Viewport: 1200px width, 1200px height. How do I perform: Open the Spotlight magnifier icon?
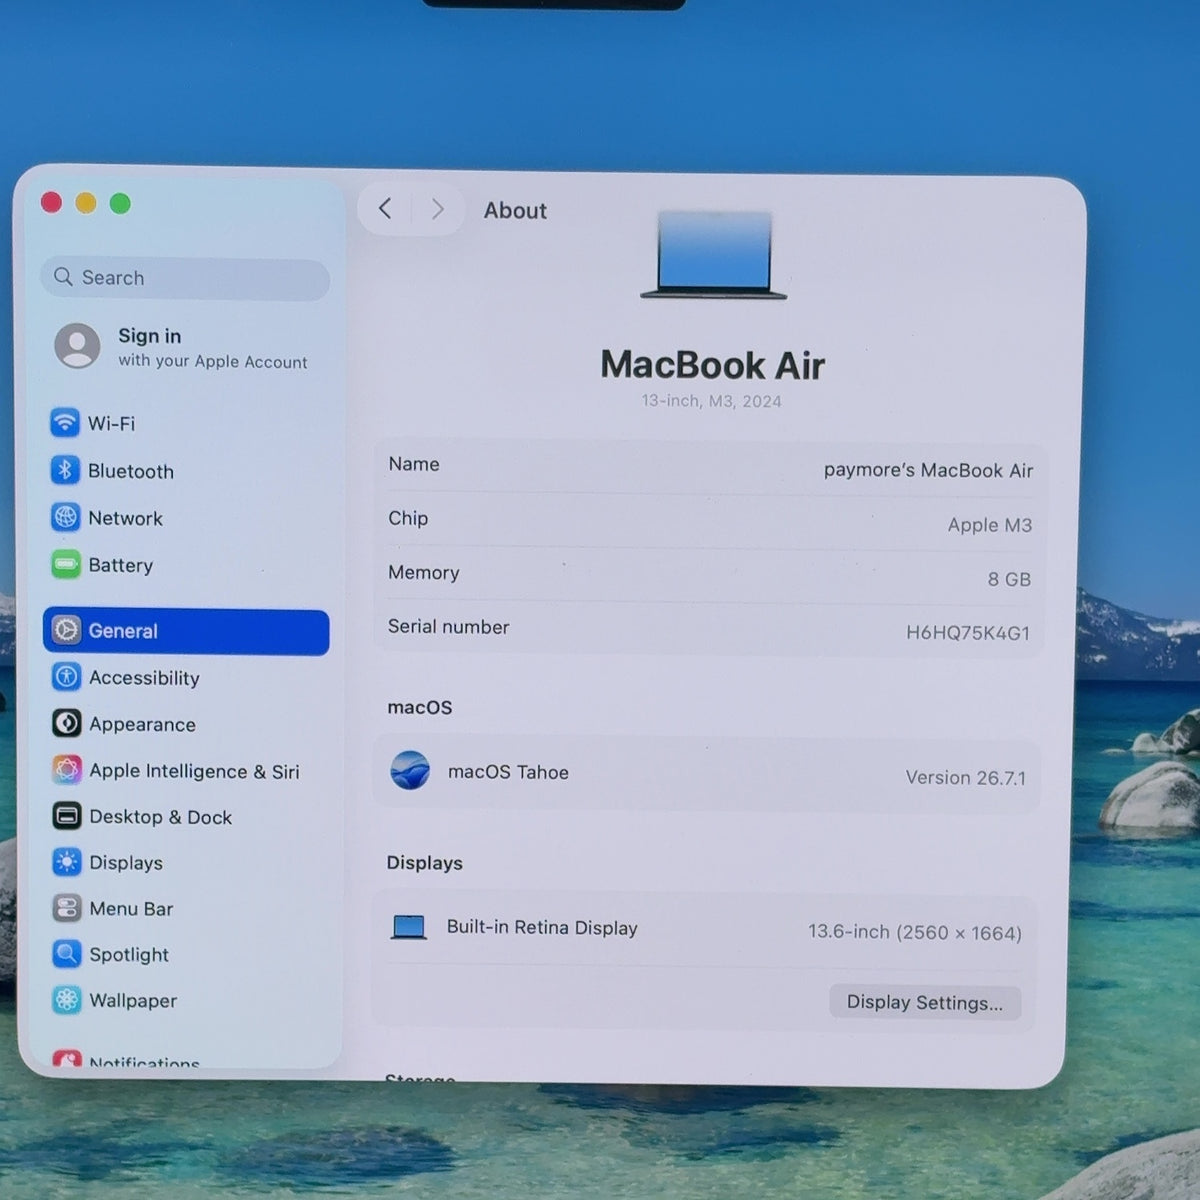[x=66, y=954]
